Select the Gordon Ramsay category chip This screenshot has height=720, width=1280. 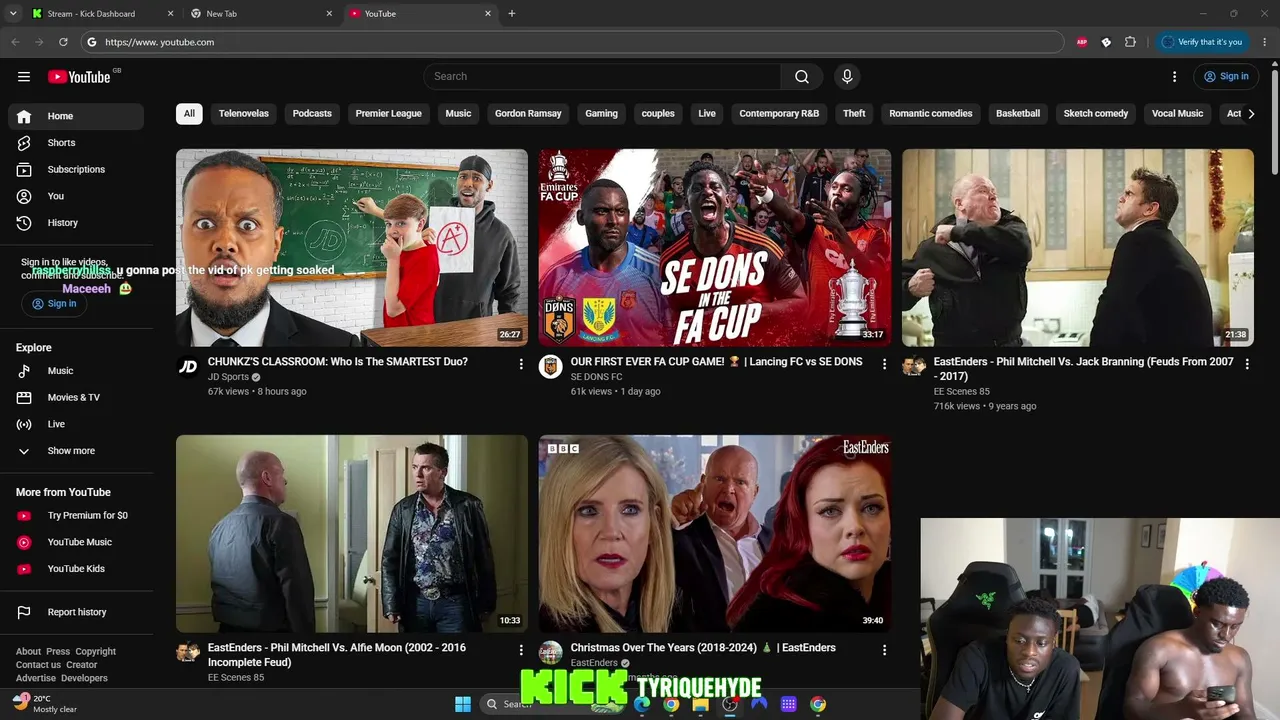[528, 114]
